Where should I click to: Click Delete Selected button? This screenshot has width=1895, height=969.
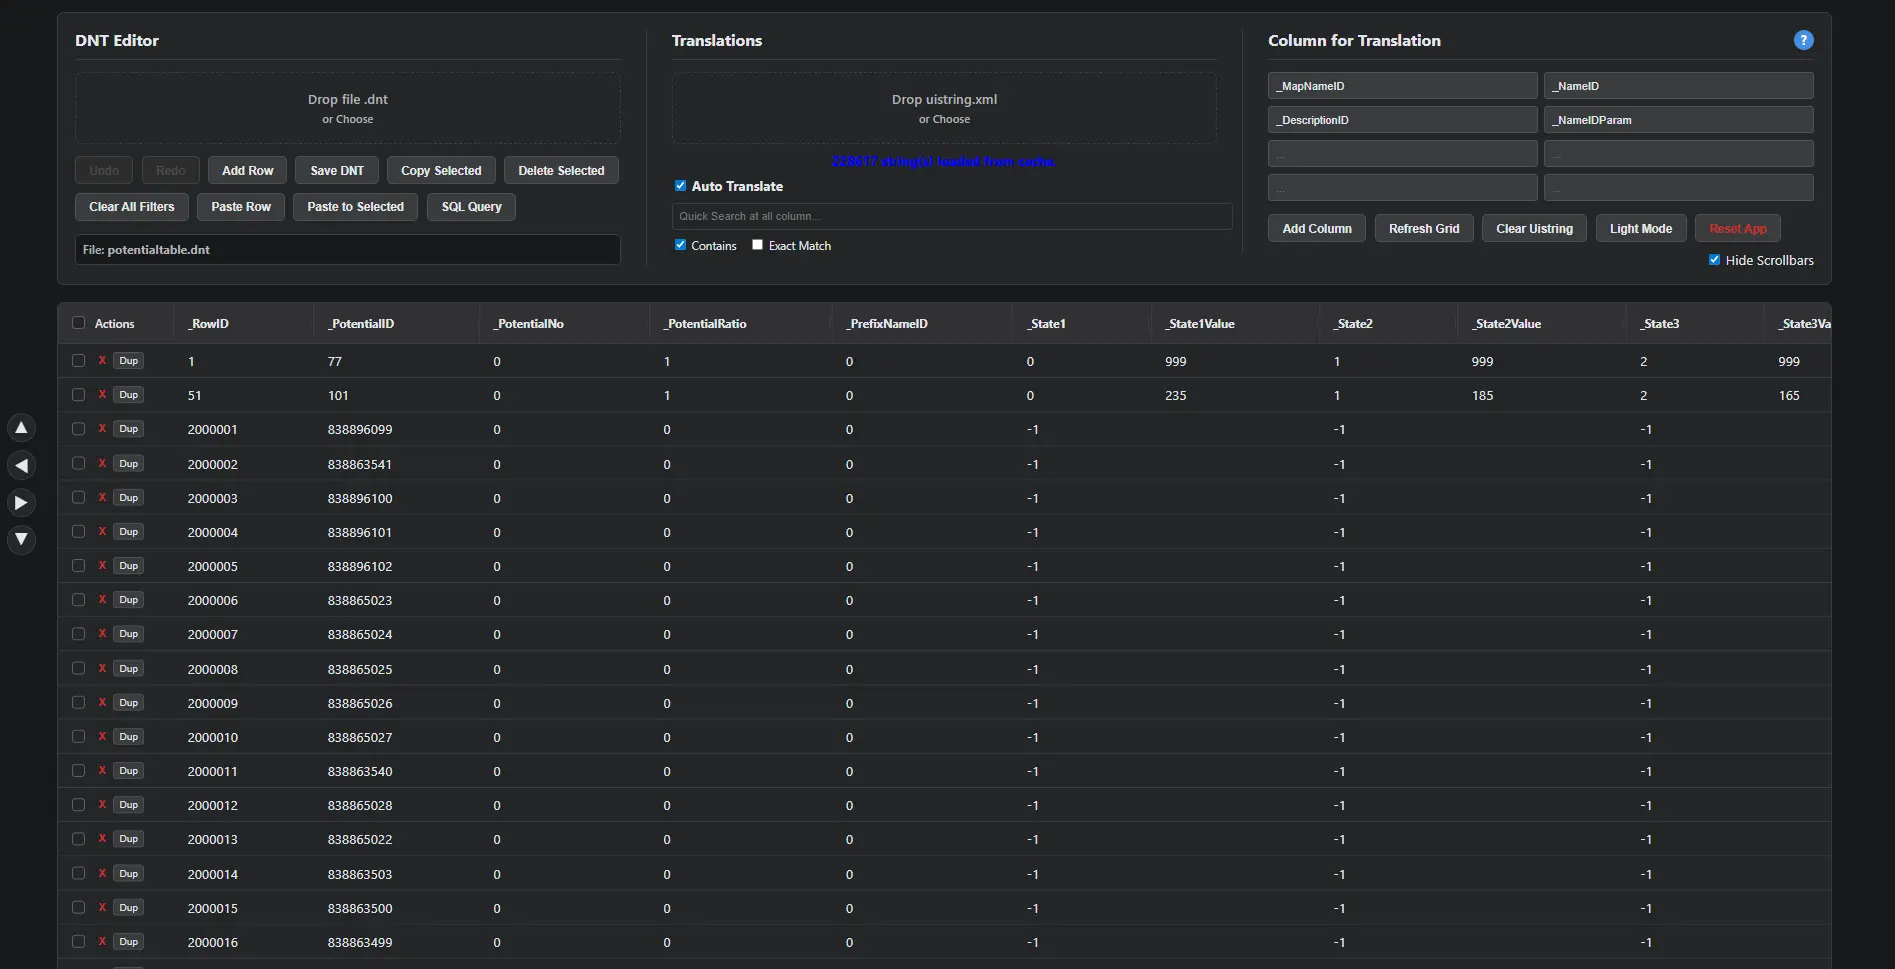pos(561,171)
